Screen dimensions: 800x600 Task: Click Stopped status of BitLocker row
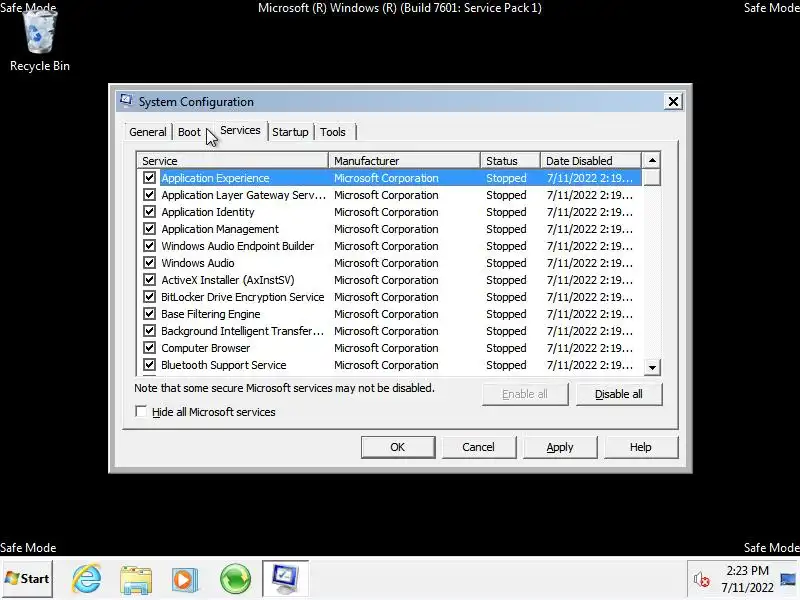tap(506, 297)
